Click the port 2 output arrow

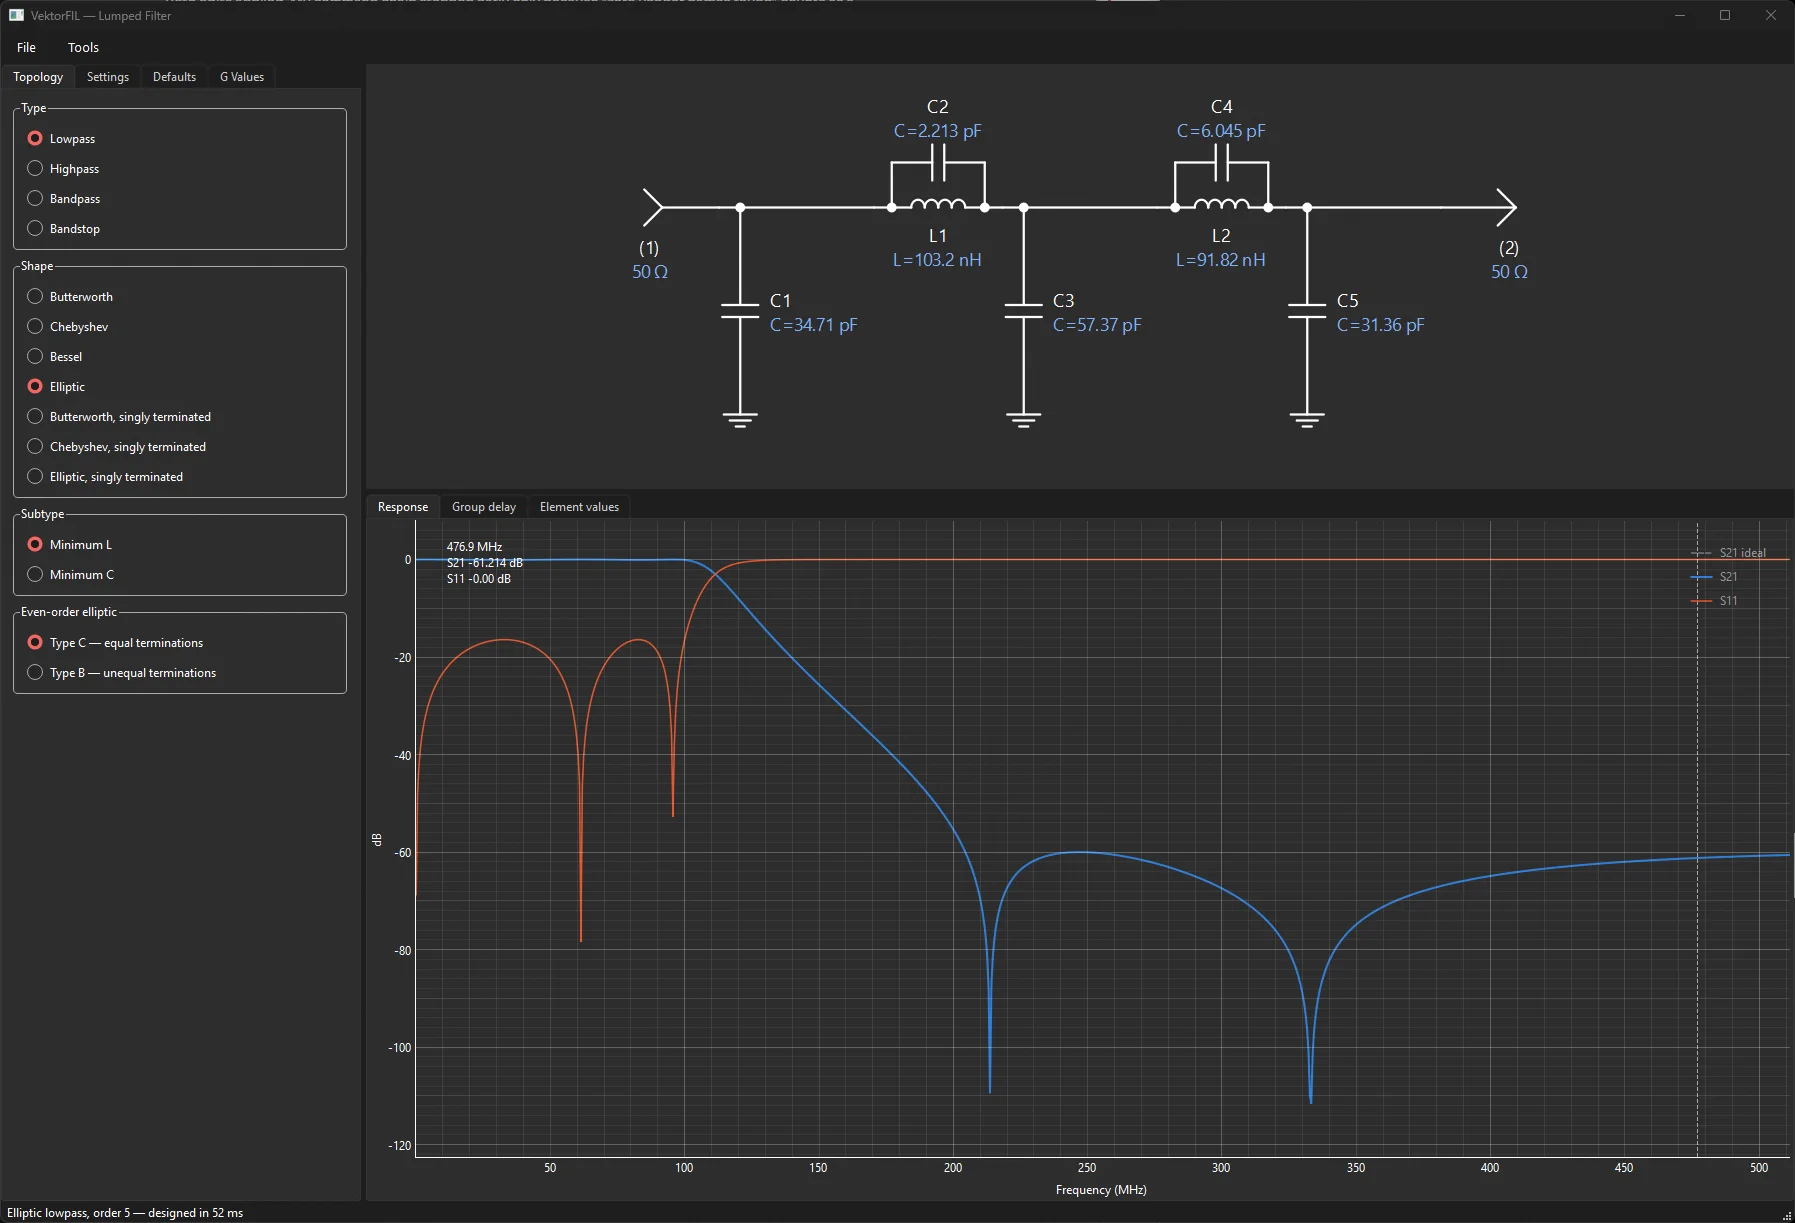tap(1506, 207)
